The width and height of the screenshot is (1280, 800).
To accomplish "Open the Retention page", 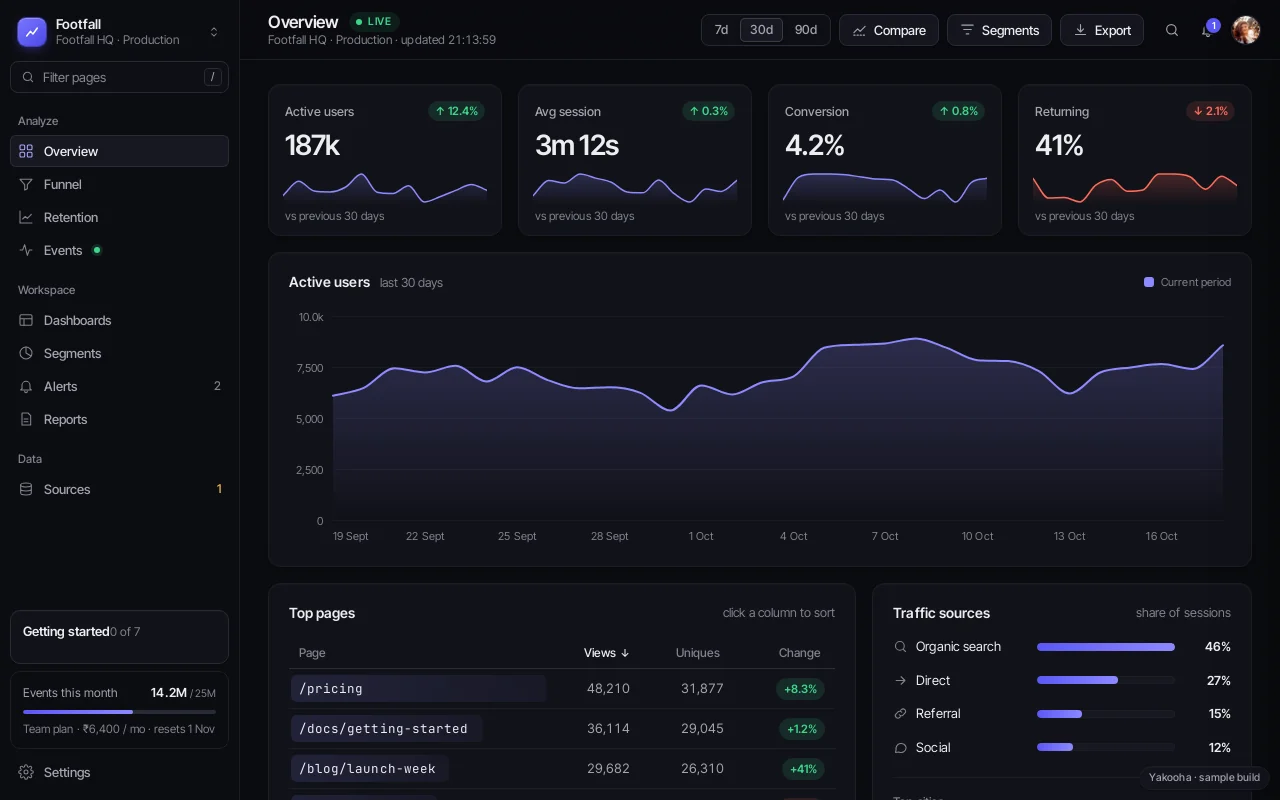I will (119, 217).
